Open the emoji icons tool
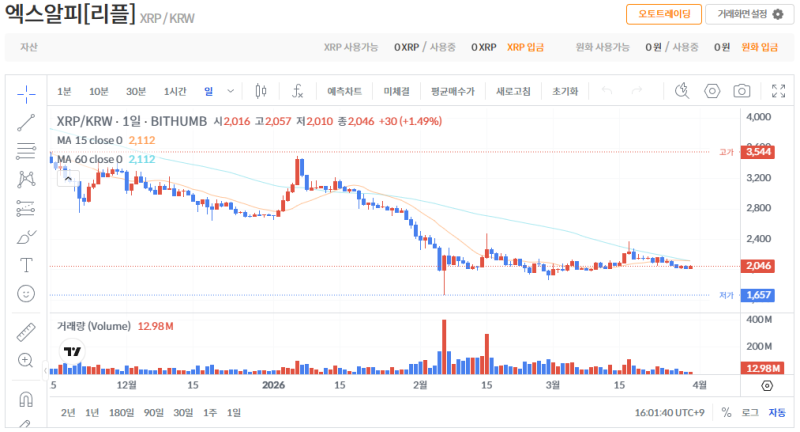The height and width of the screenshot is (432, 800). point(26,294)
